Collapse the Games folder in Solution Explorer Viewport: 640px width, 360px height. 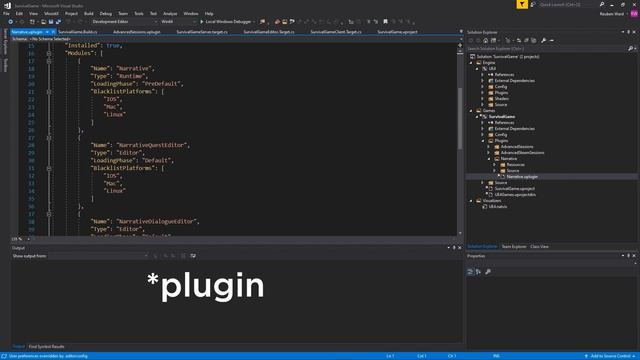coord(471,111)
